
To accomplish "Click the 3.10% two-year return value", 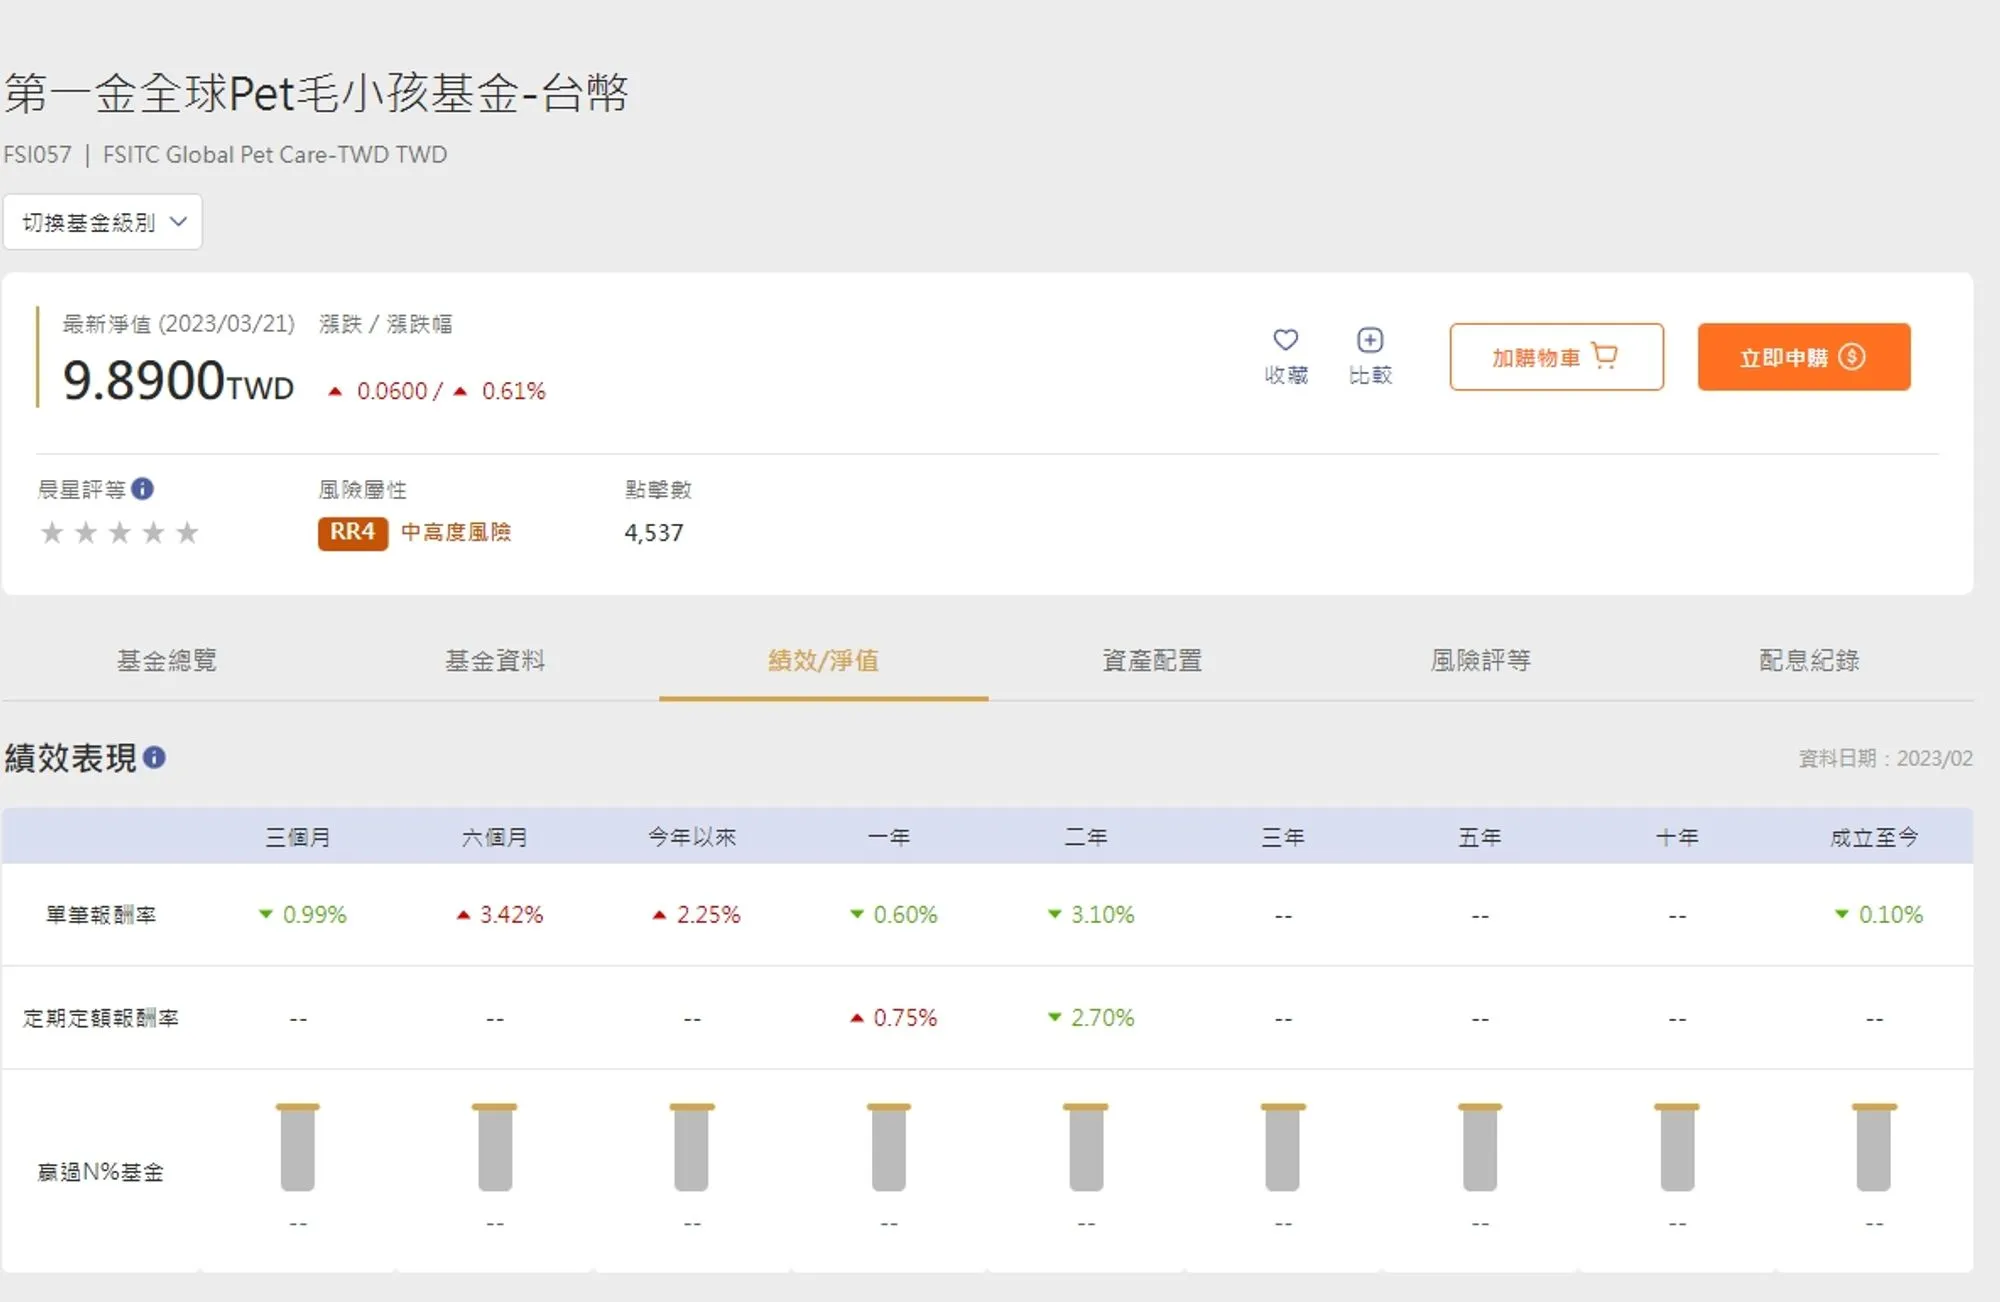I will tap(1102, 914).
